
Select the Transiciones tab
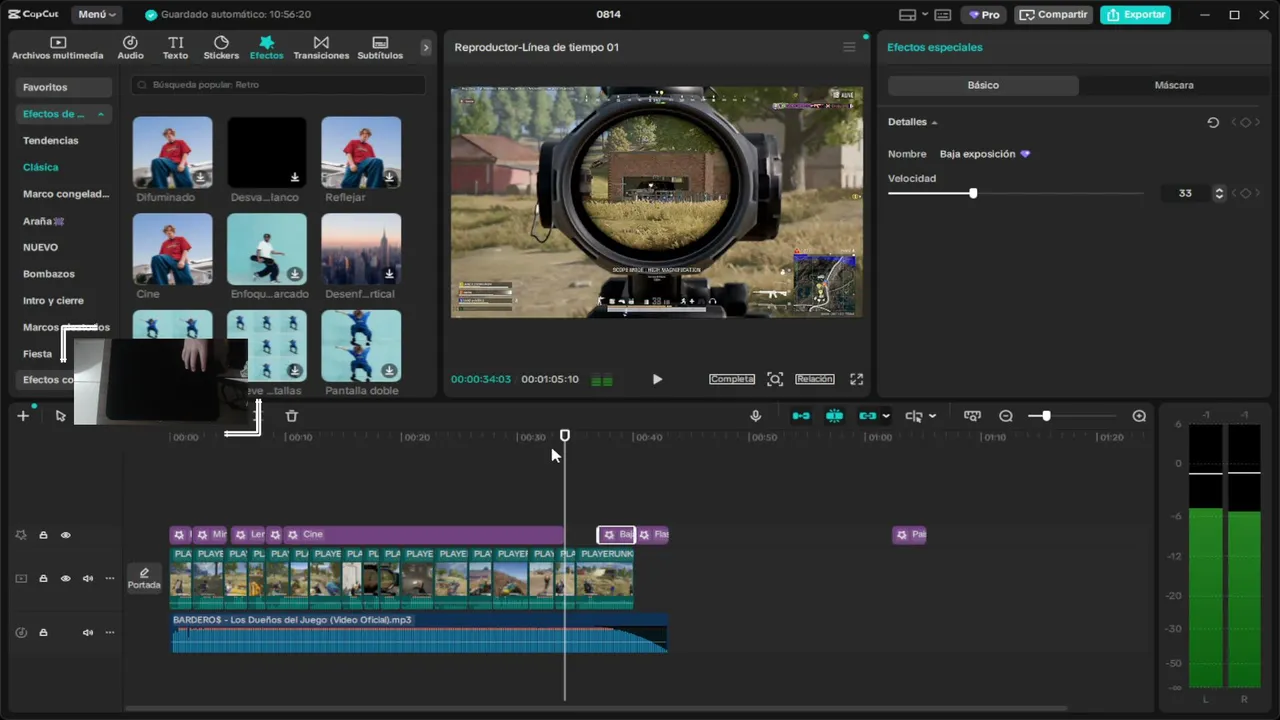321,48
